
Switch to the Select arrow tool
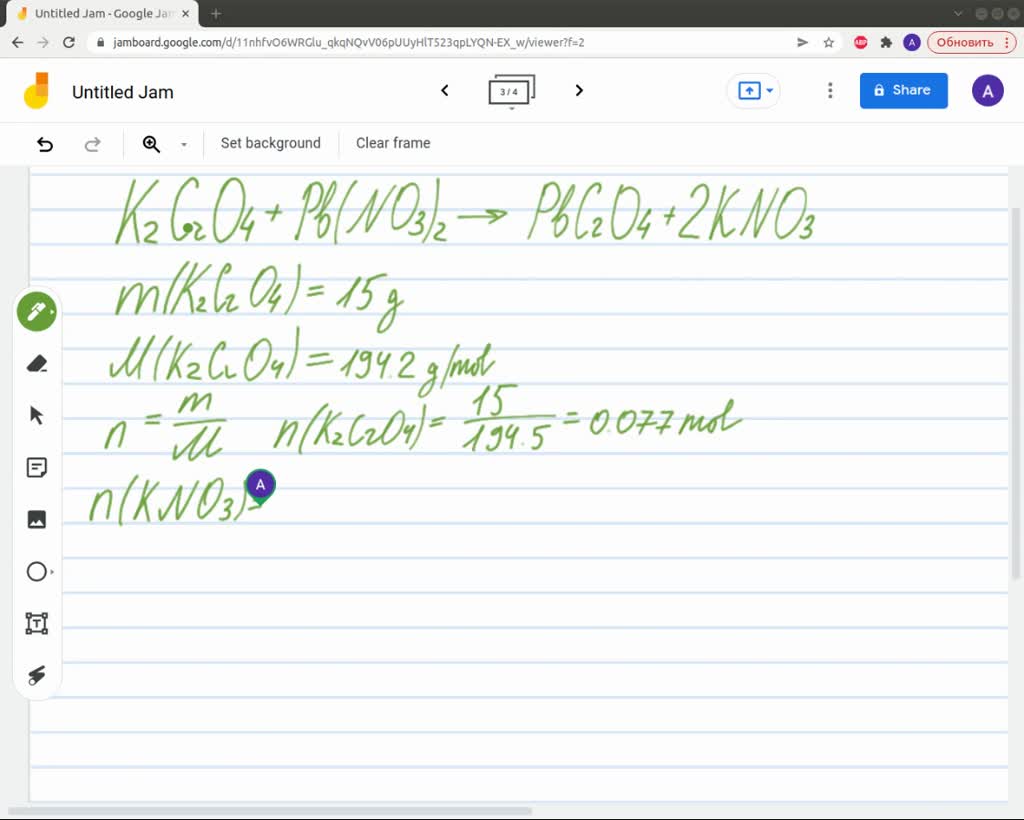[x=36, y=414]
